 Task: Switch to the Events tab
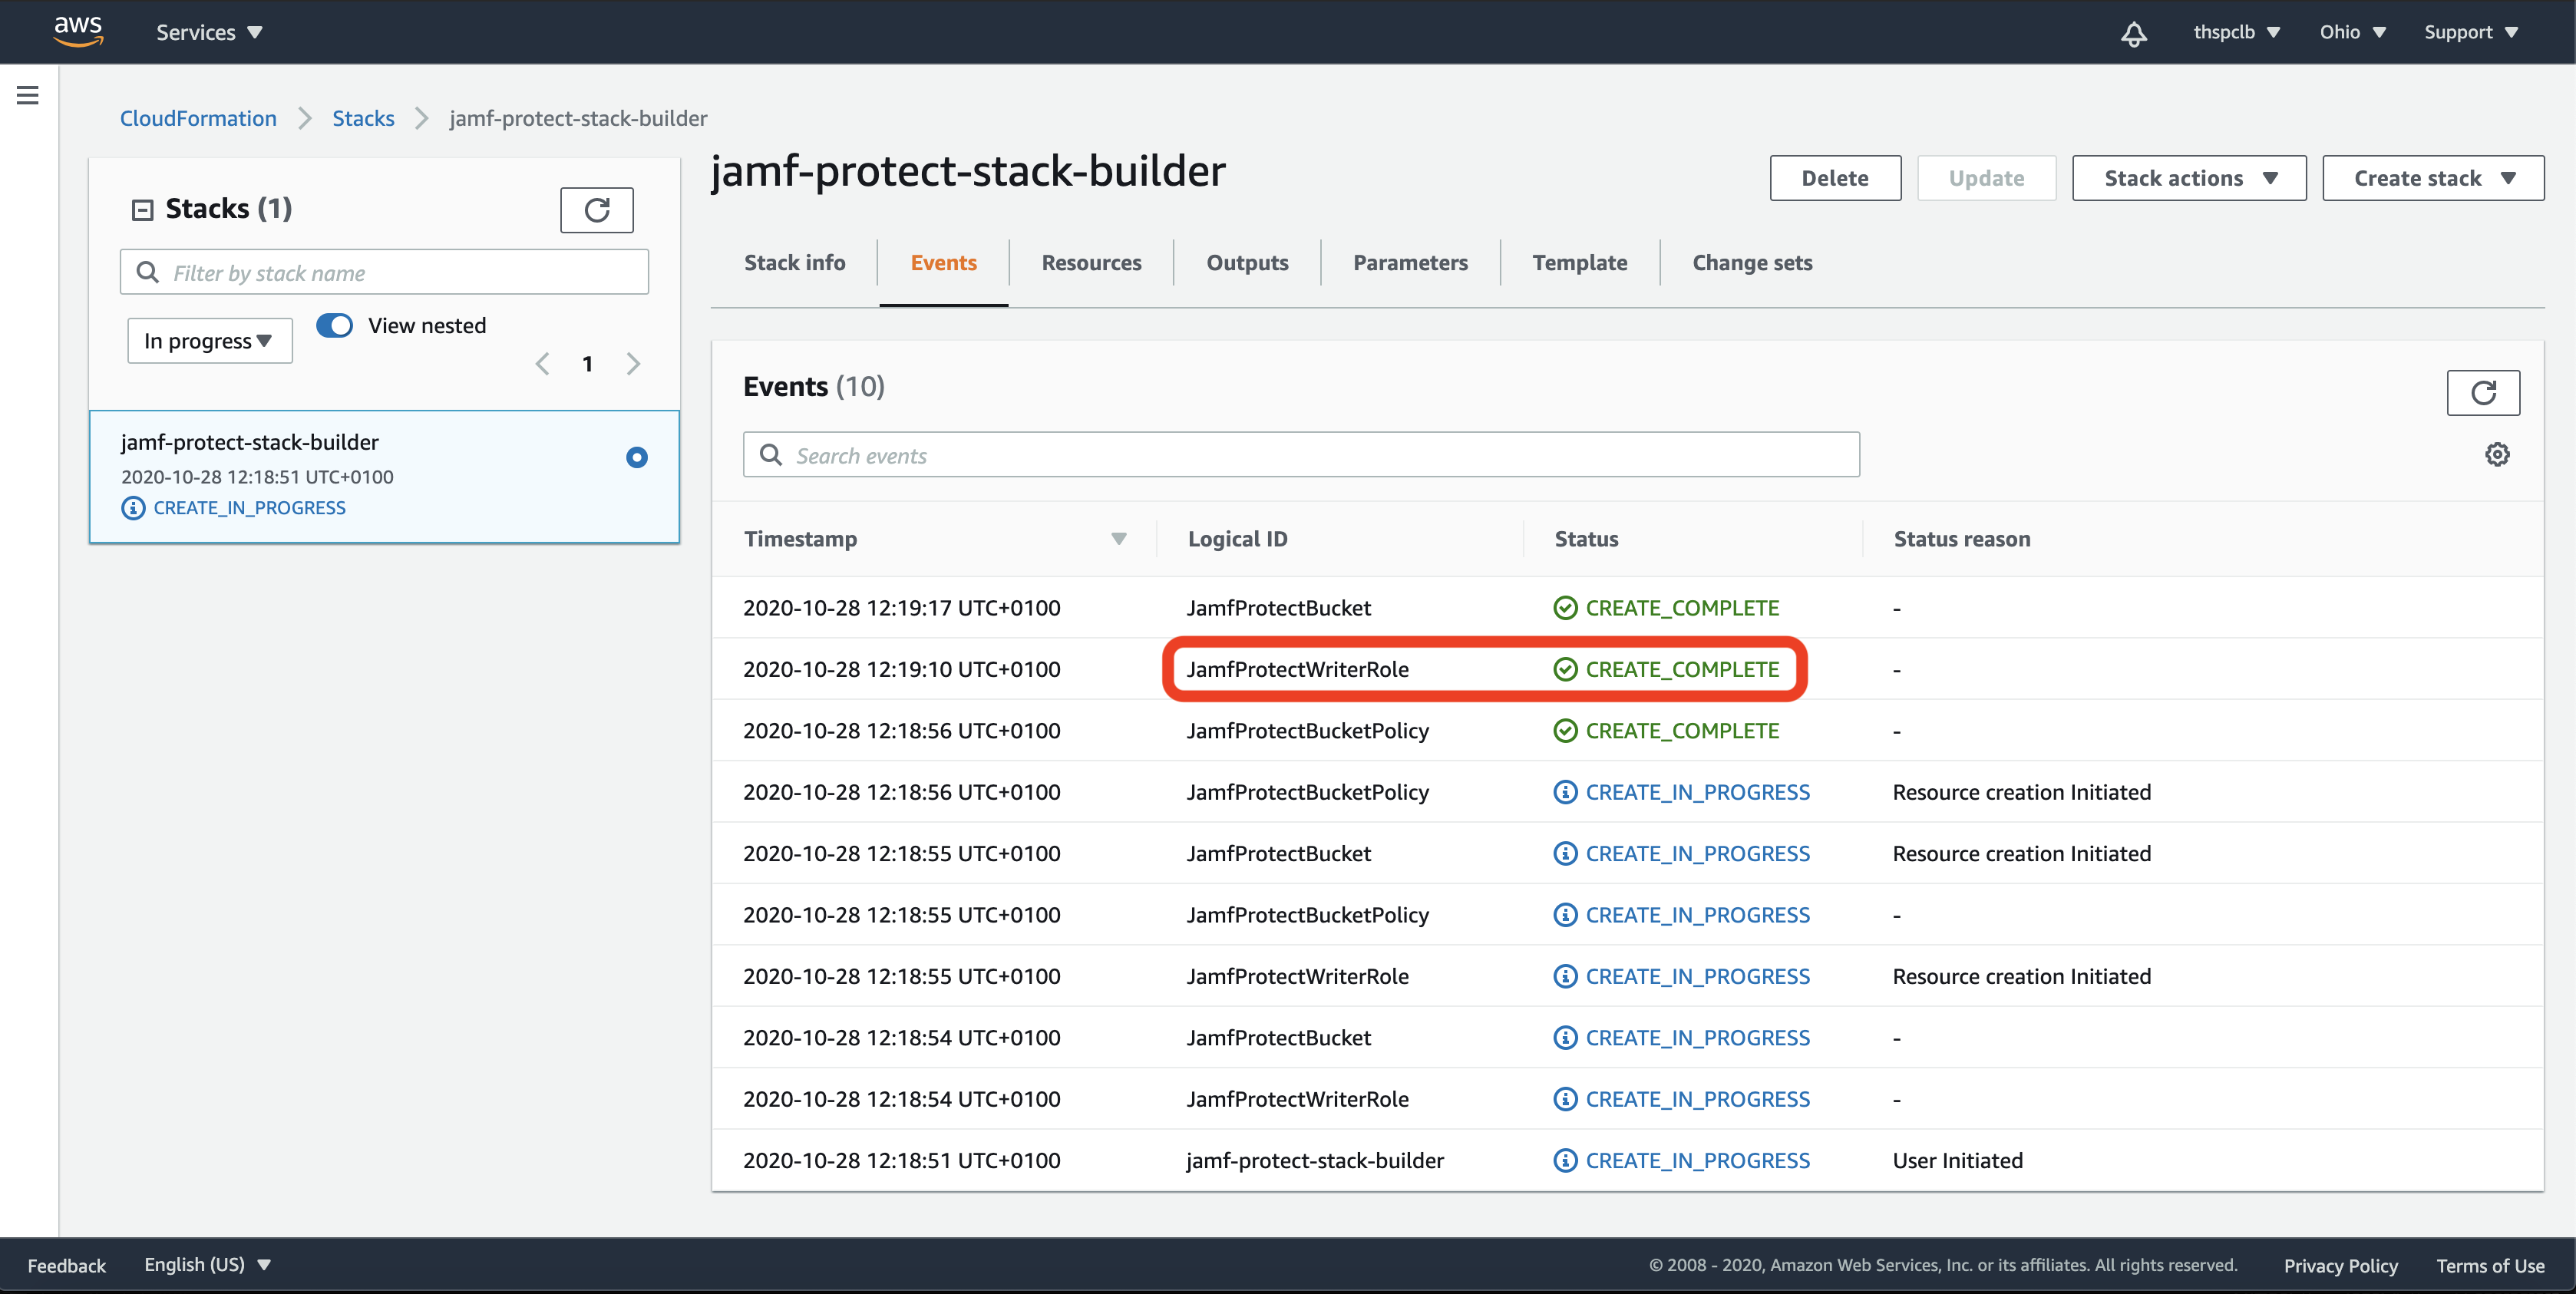(943, 263)
